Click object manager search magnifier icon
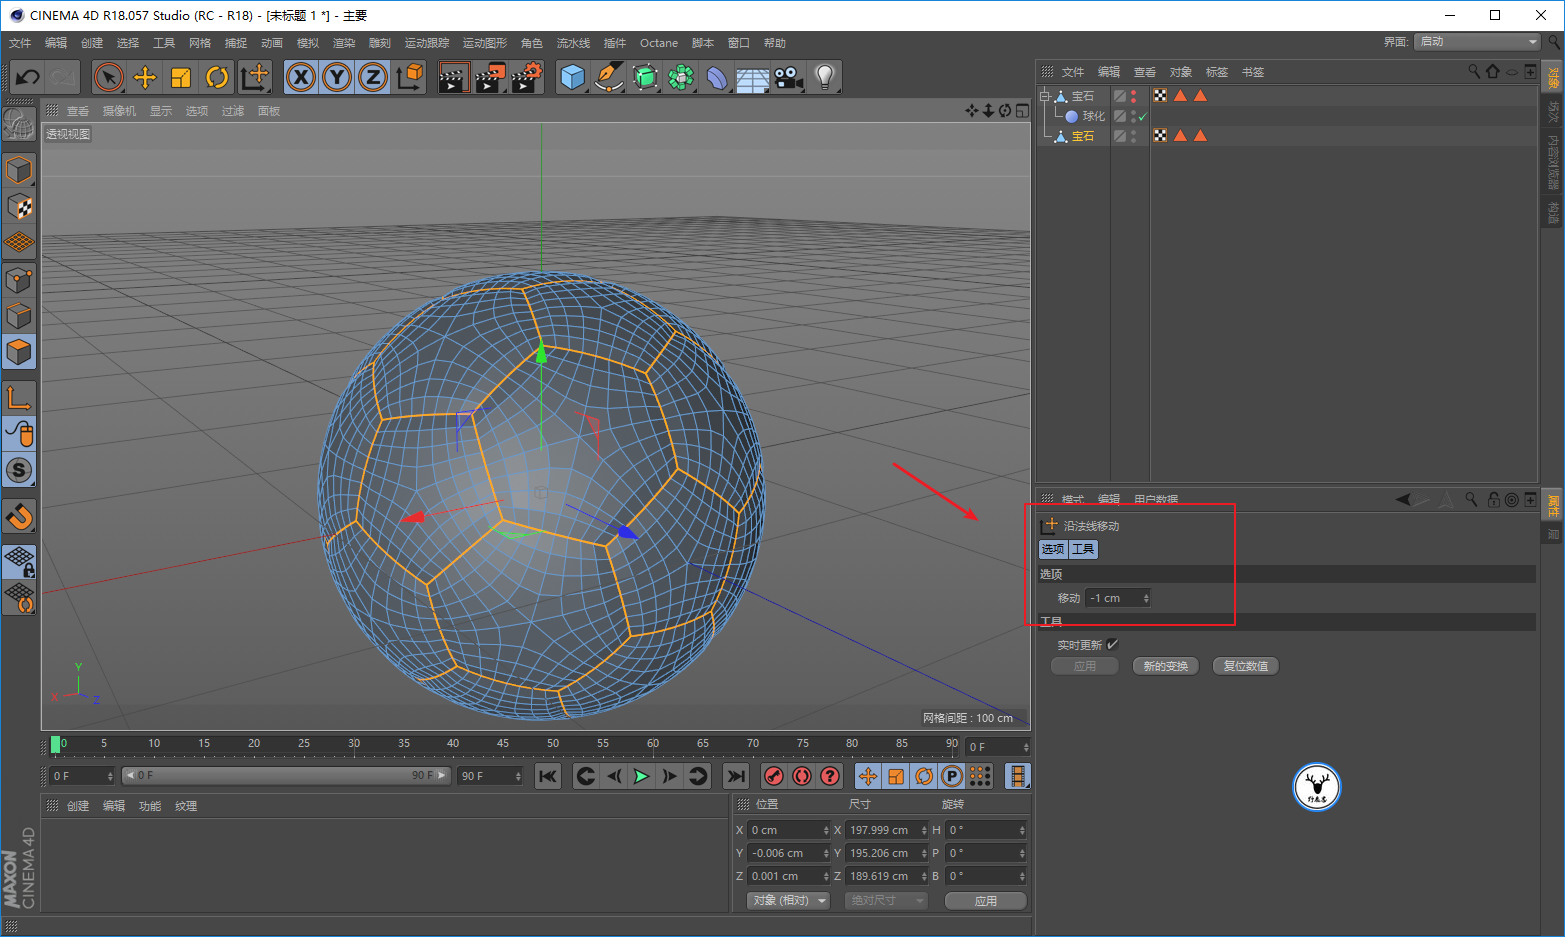 coord(1473,72)
